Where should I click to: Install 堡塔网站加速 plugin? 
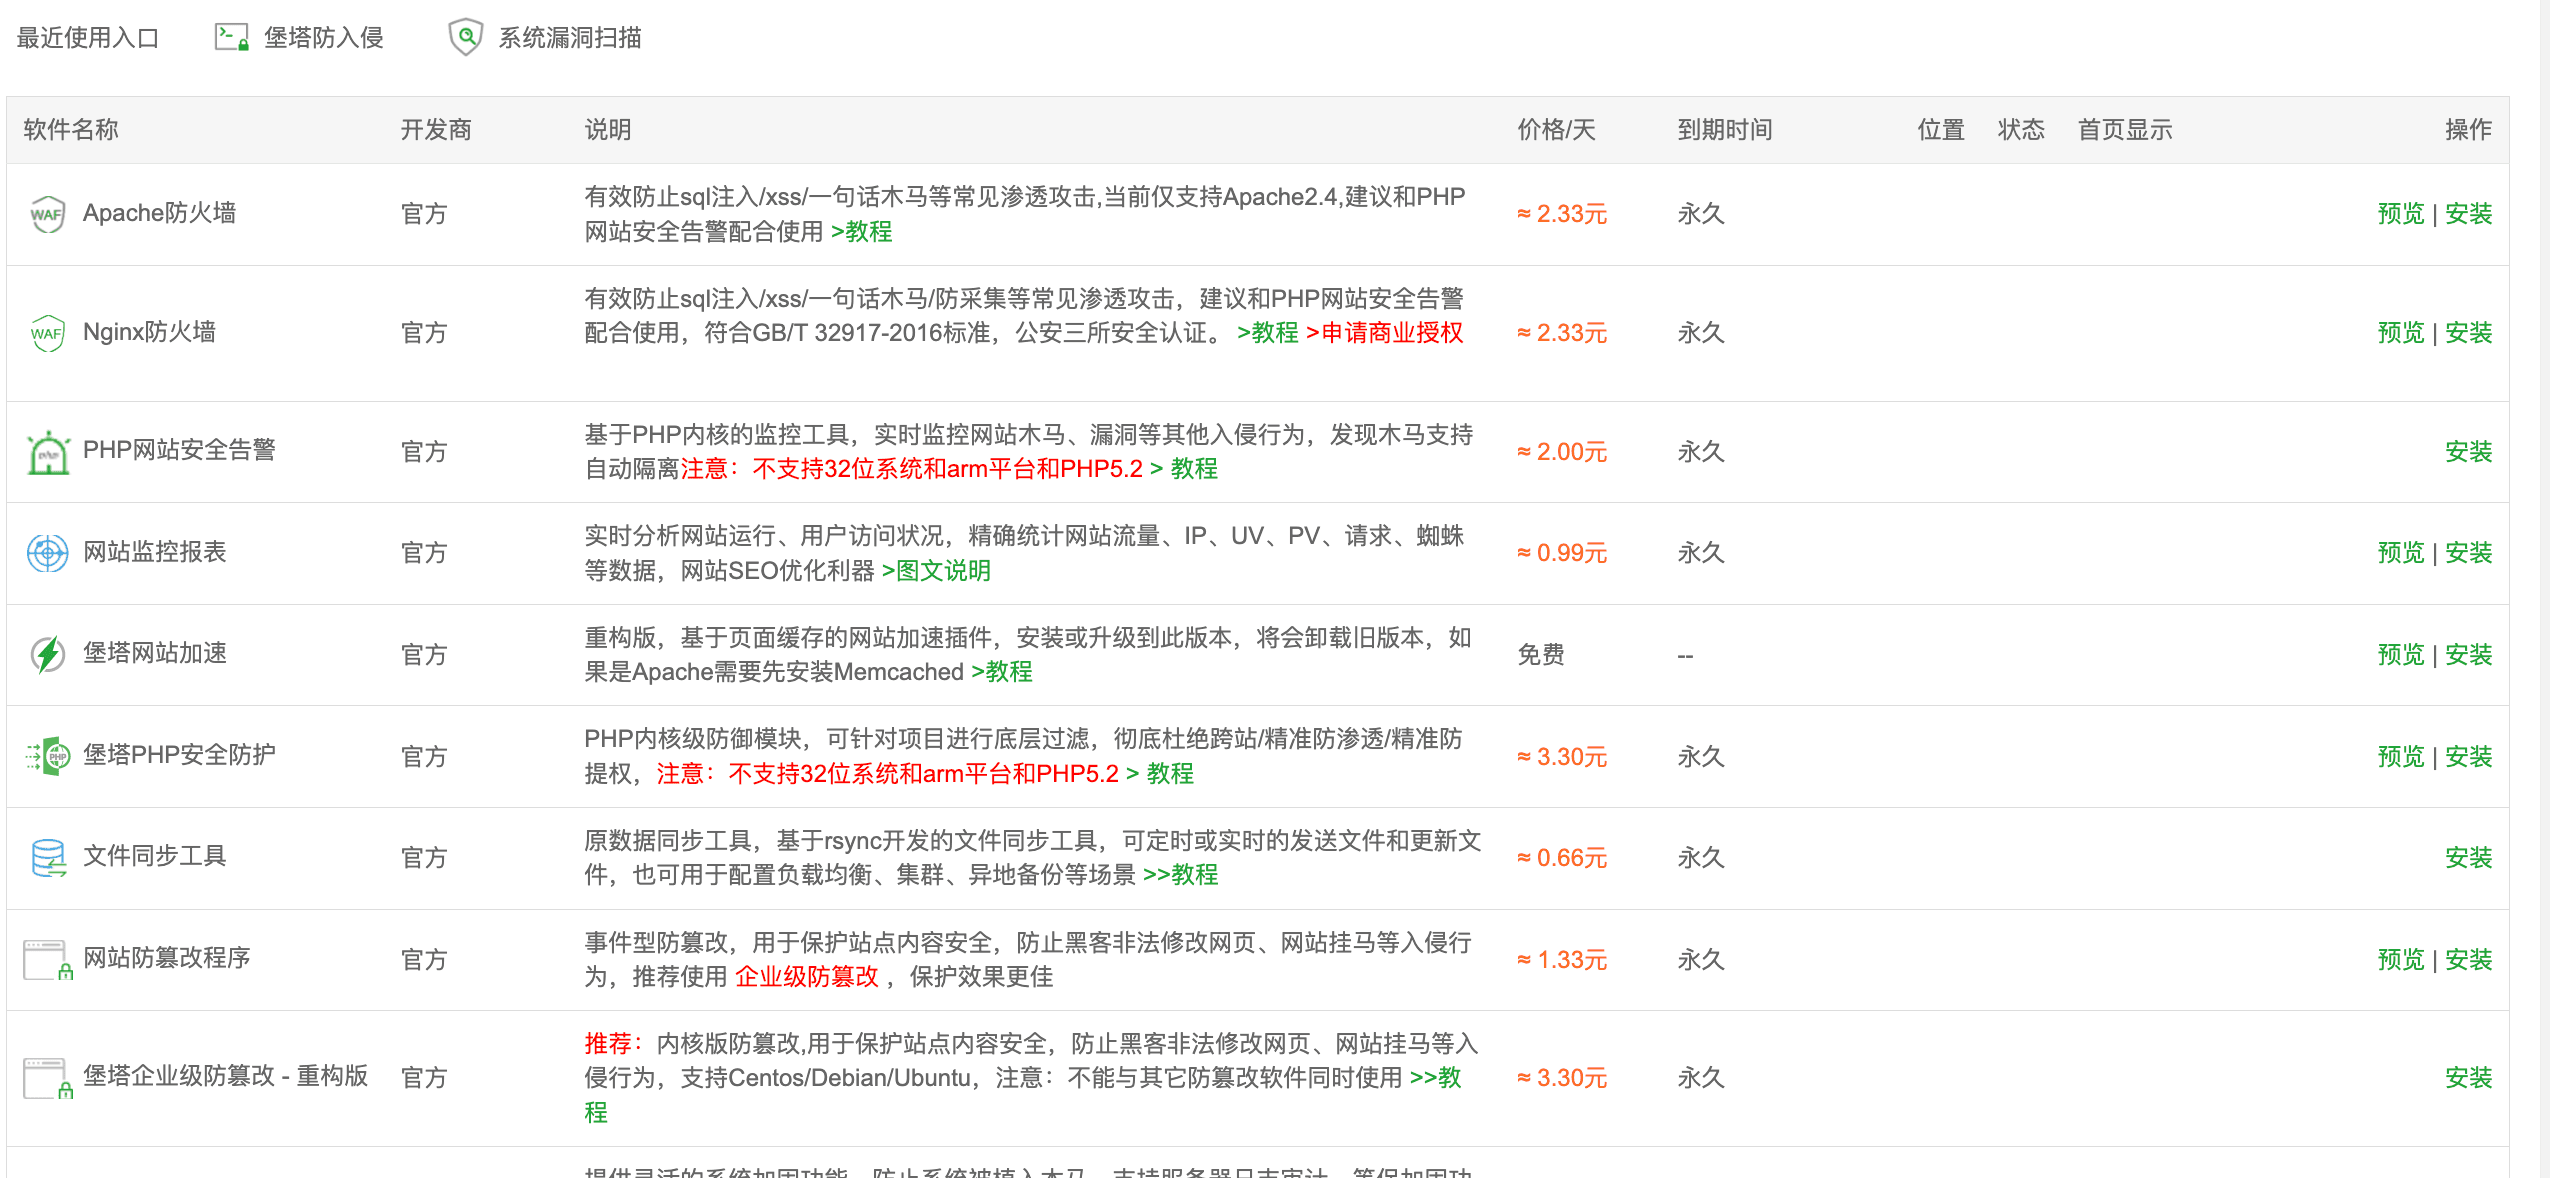click(x=2468, y=655)
